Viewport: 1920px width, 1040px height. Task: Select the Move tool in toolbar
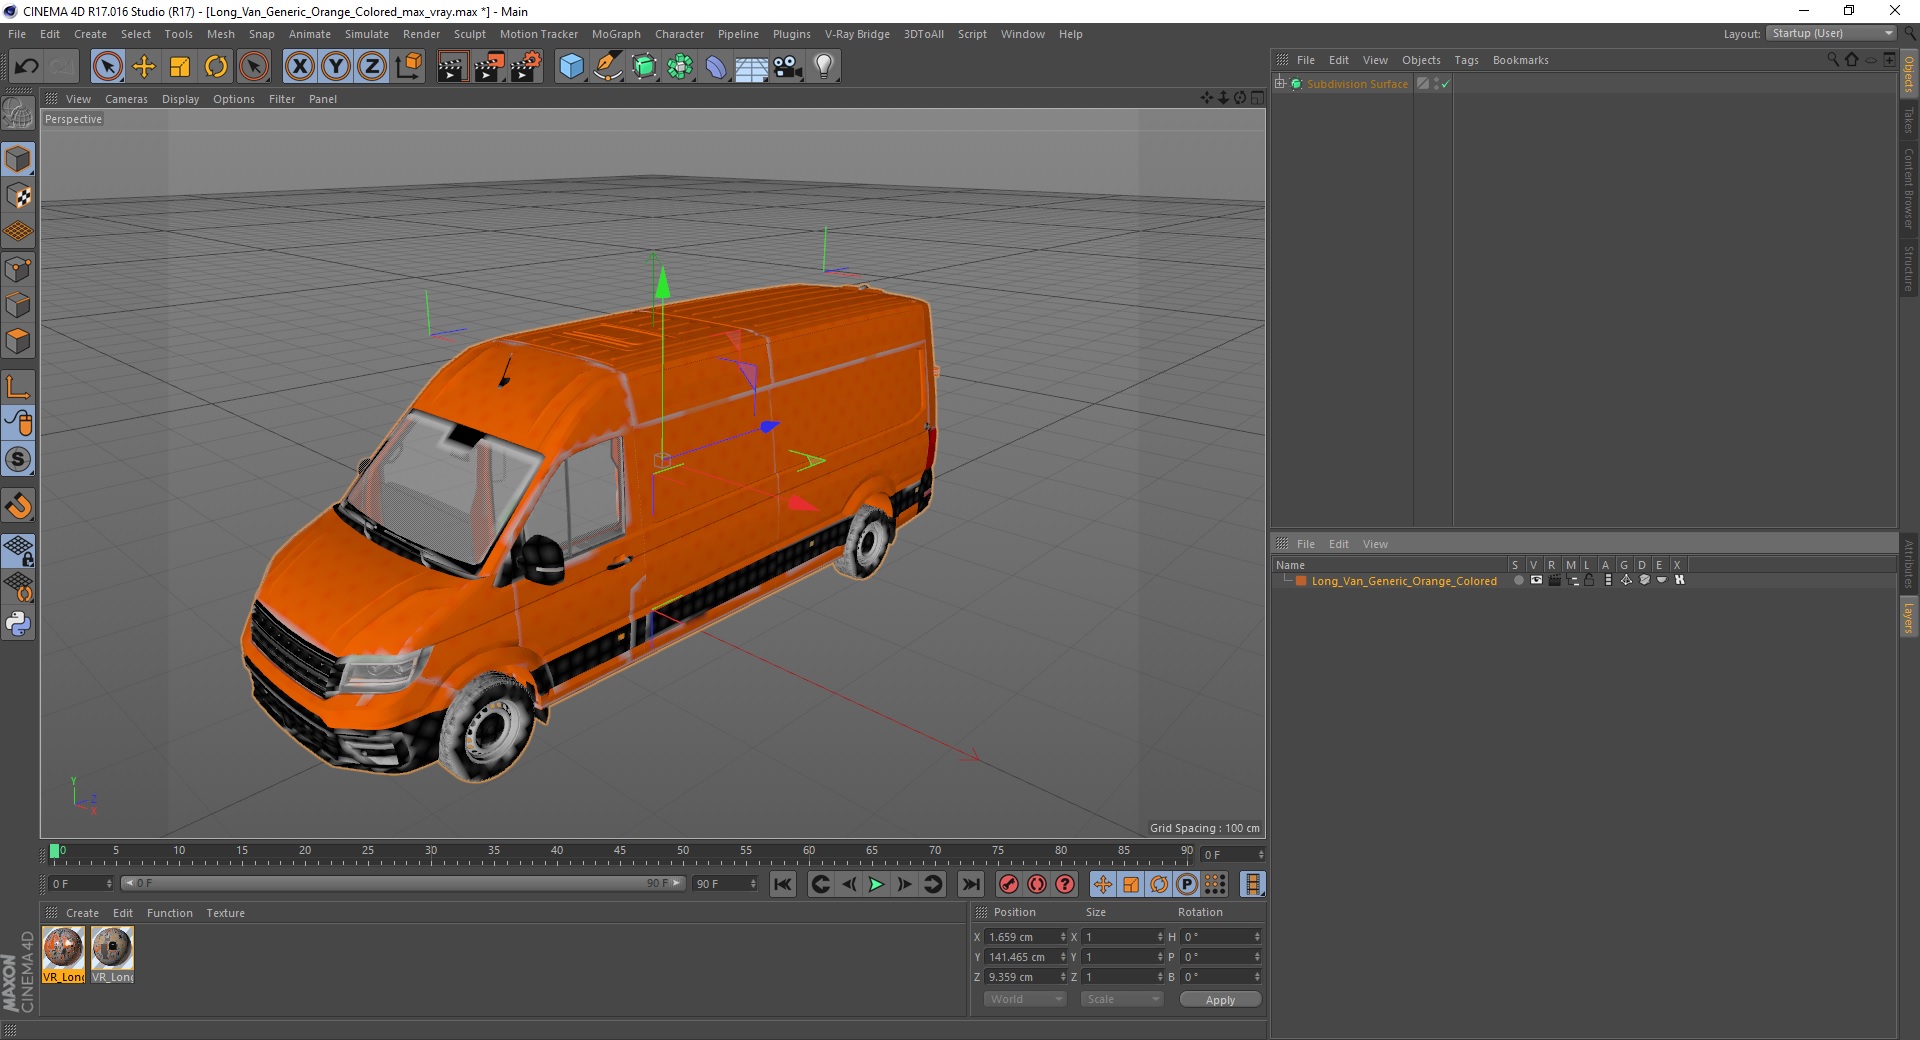point(144,67)
